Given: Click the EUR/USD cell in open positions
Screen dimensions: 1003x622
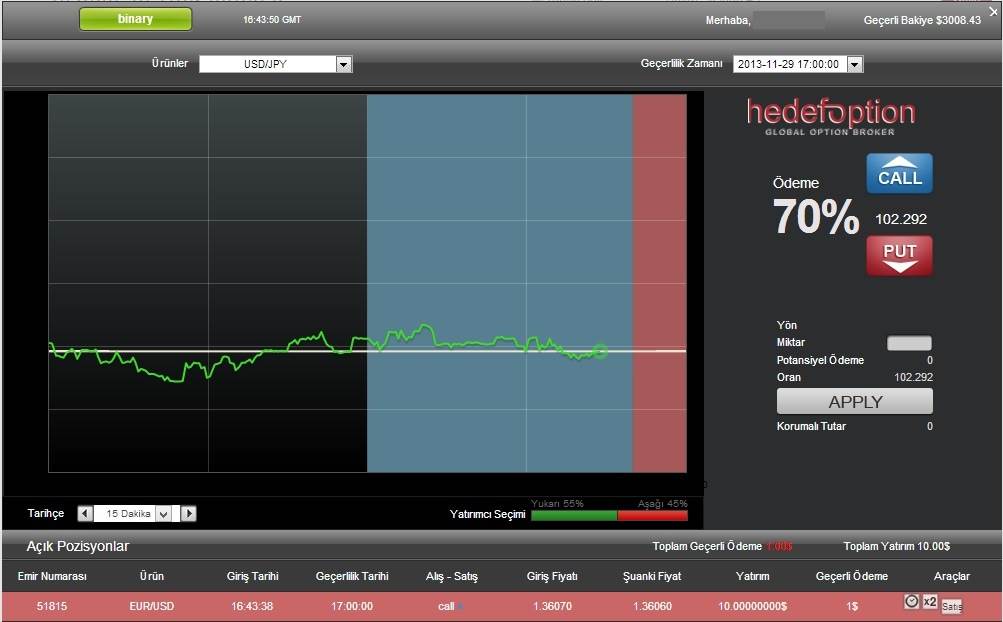Looking at the screenshot, I should (152, 606).
